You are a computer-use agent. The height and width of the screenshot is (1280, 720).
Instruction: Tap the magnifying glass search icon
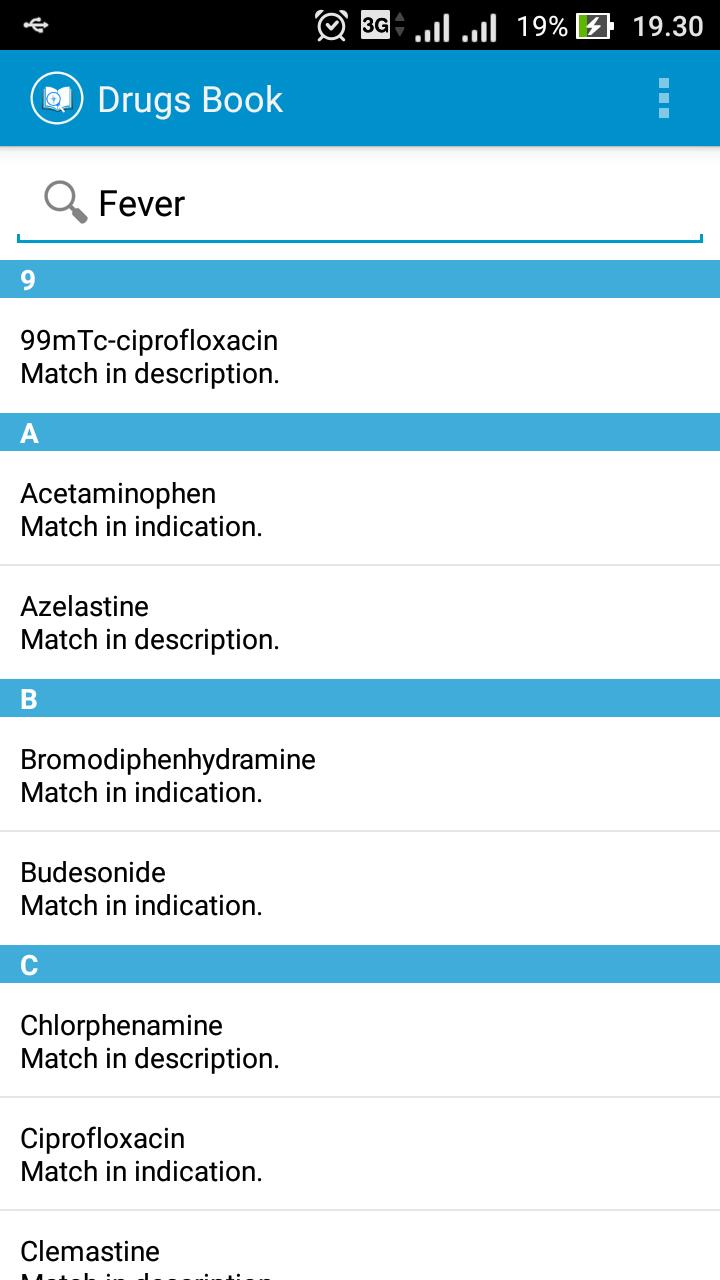65,202
